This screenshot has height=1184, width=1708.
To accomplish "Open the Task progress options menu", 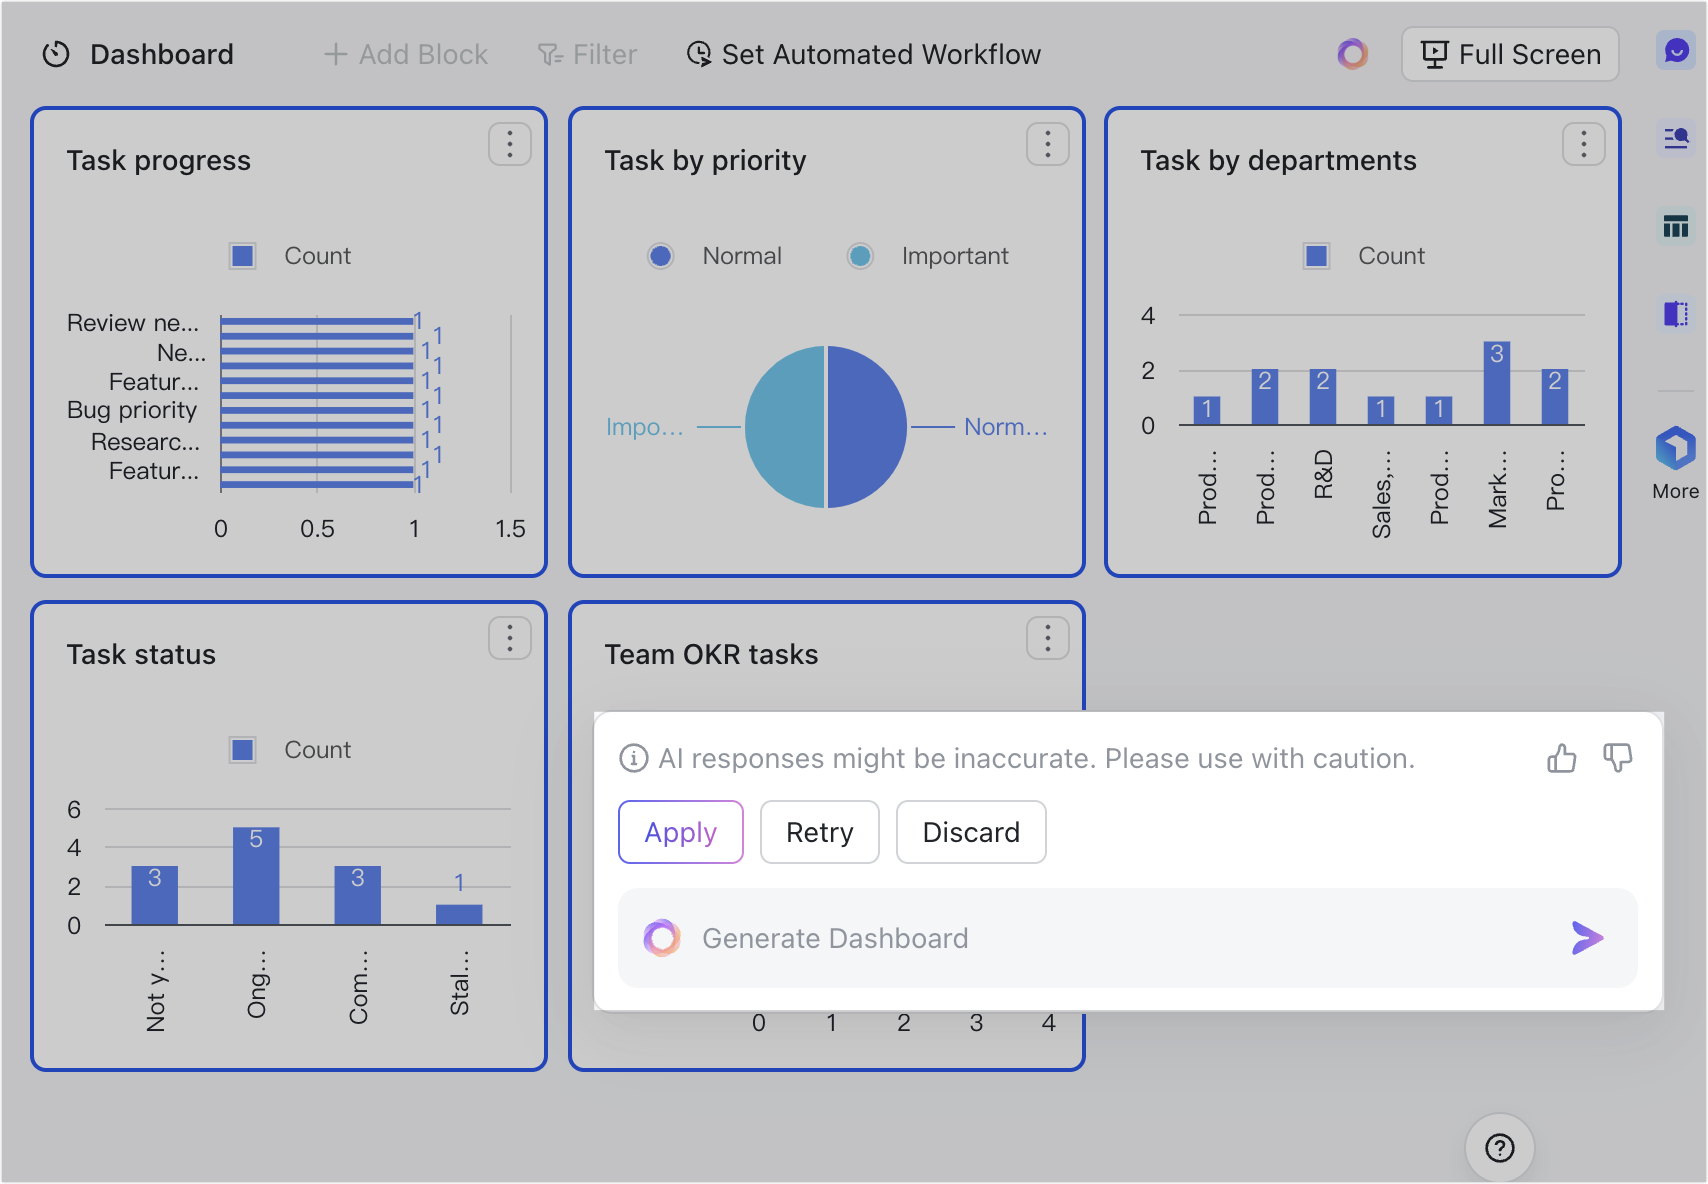I will [510, 144].
